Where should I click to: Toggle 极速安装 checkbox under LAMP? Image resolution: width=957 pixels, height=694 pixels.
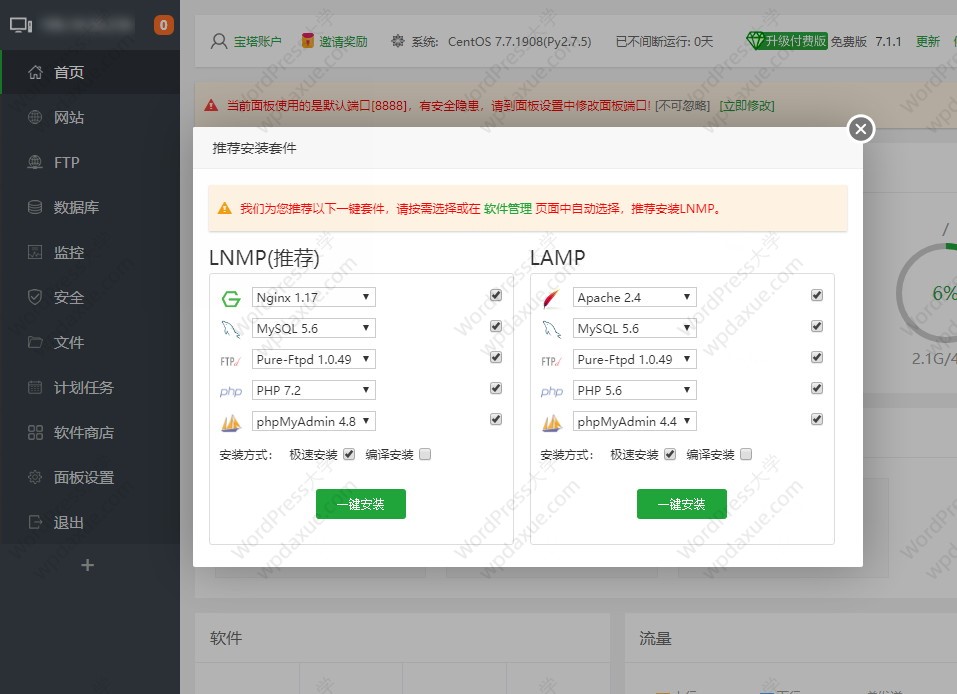click(670, 454)
